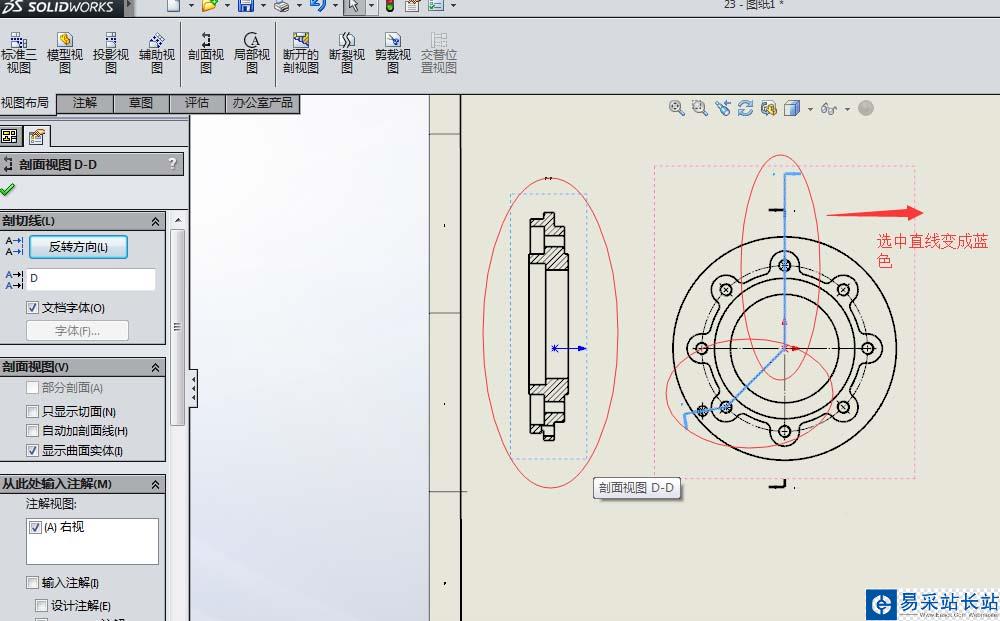Open the 草图 tab
Image resolution: width=1000 pixels, height=621 pixels.
141,103
